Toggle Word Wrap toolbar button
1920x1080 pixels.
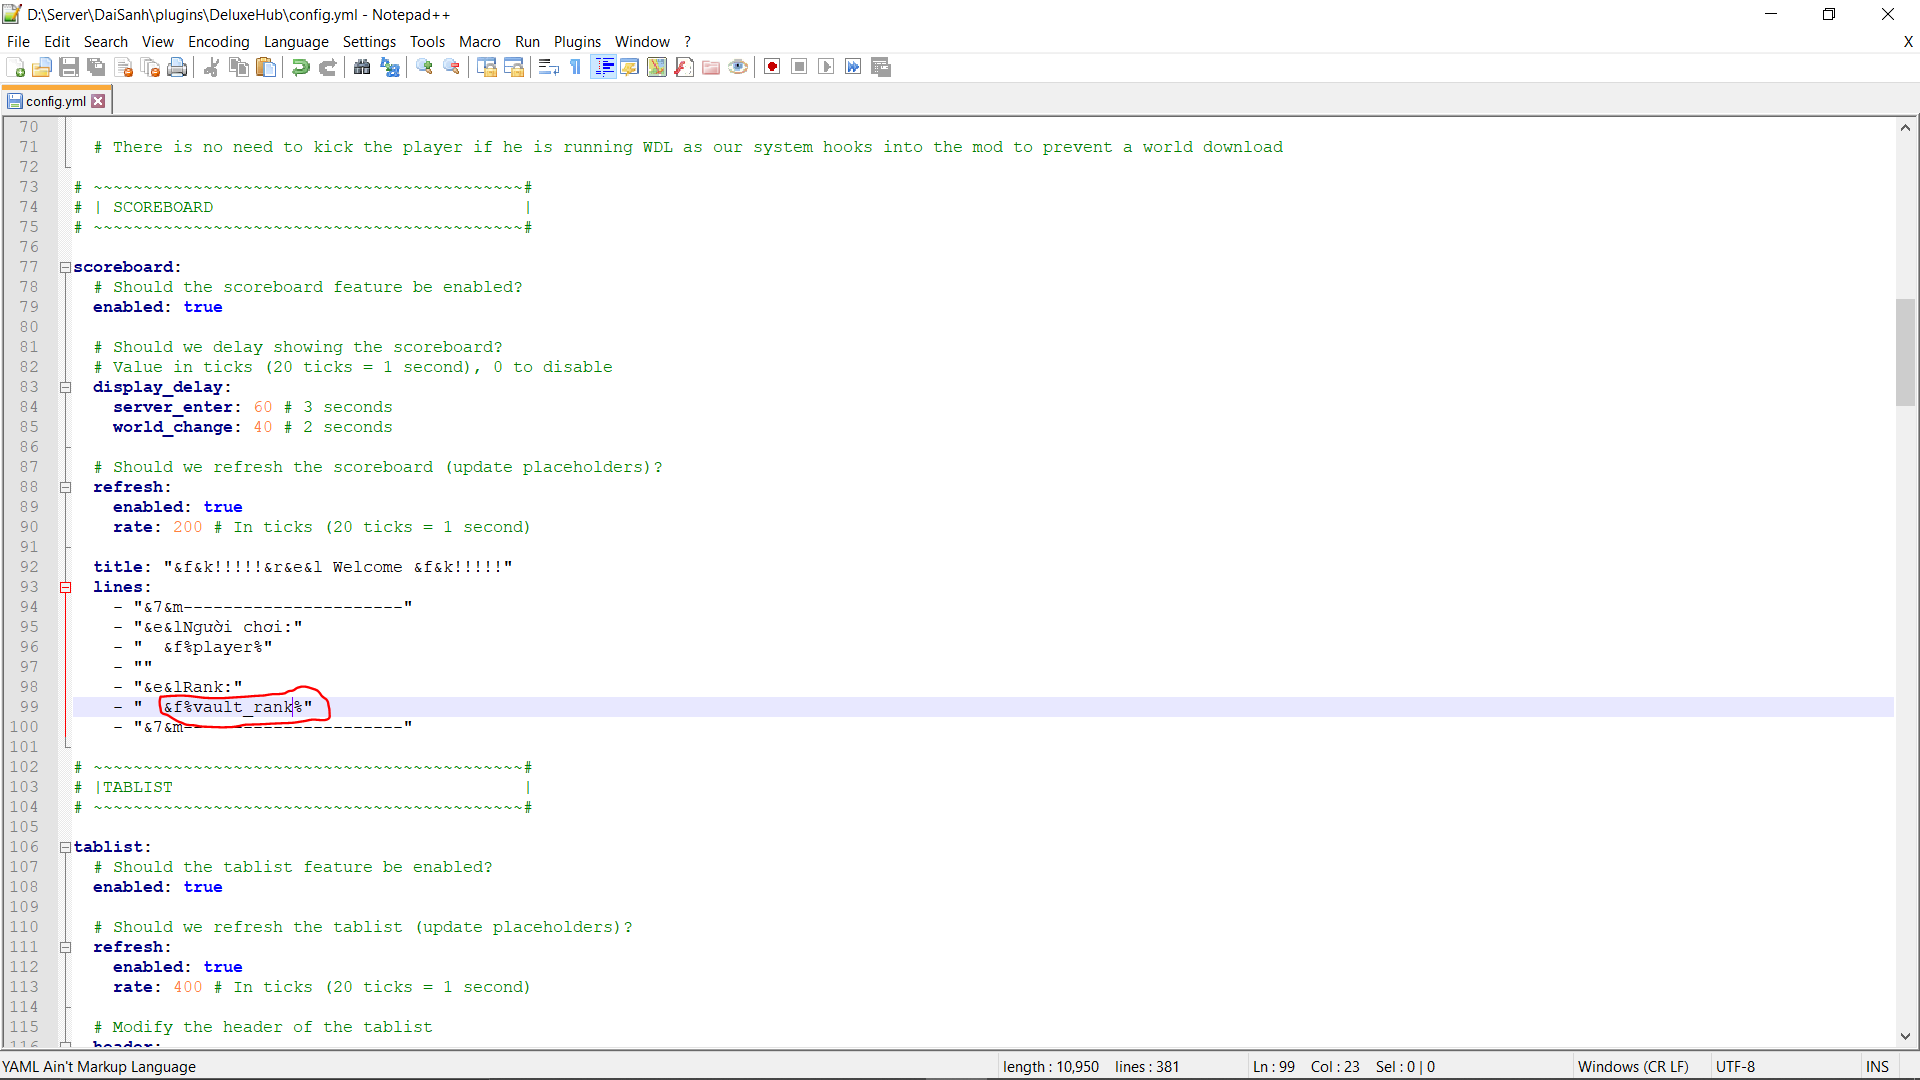tap(548, 67)
